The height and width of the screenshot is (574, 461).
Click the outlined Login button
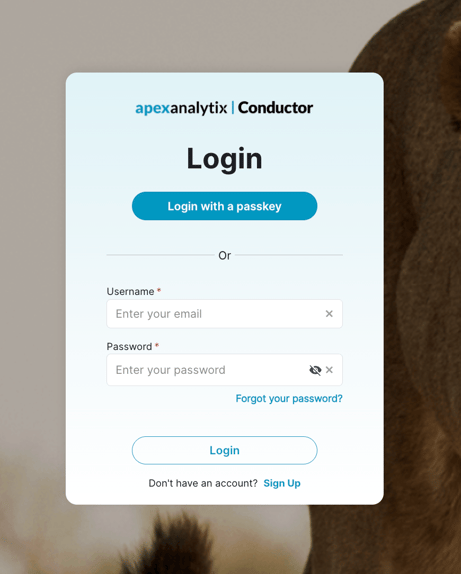[x=224, y=450]
